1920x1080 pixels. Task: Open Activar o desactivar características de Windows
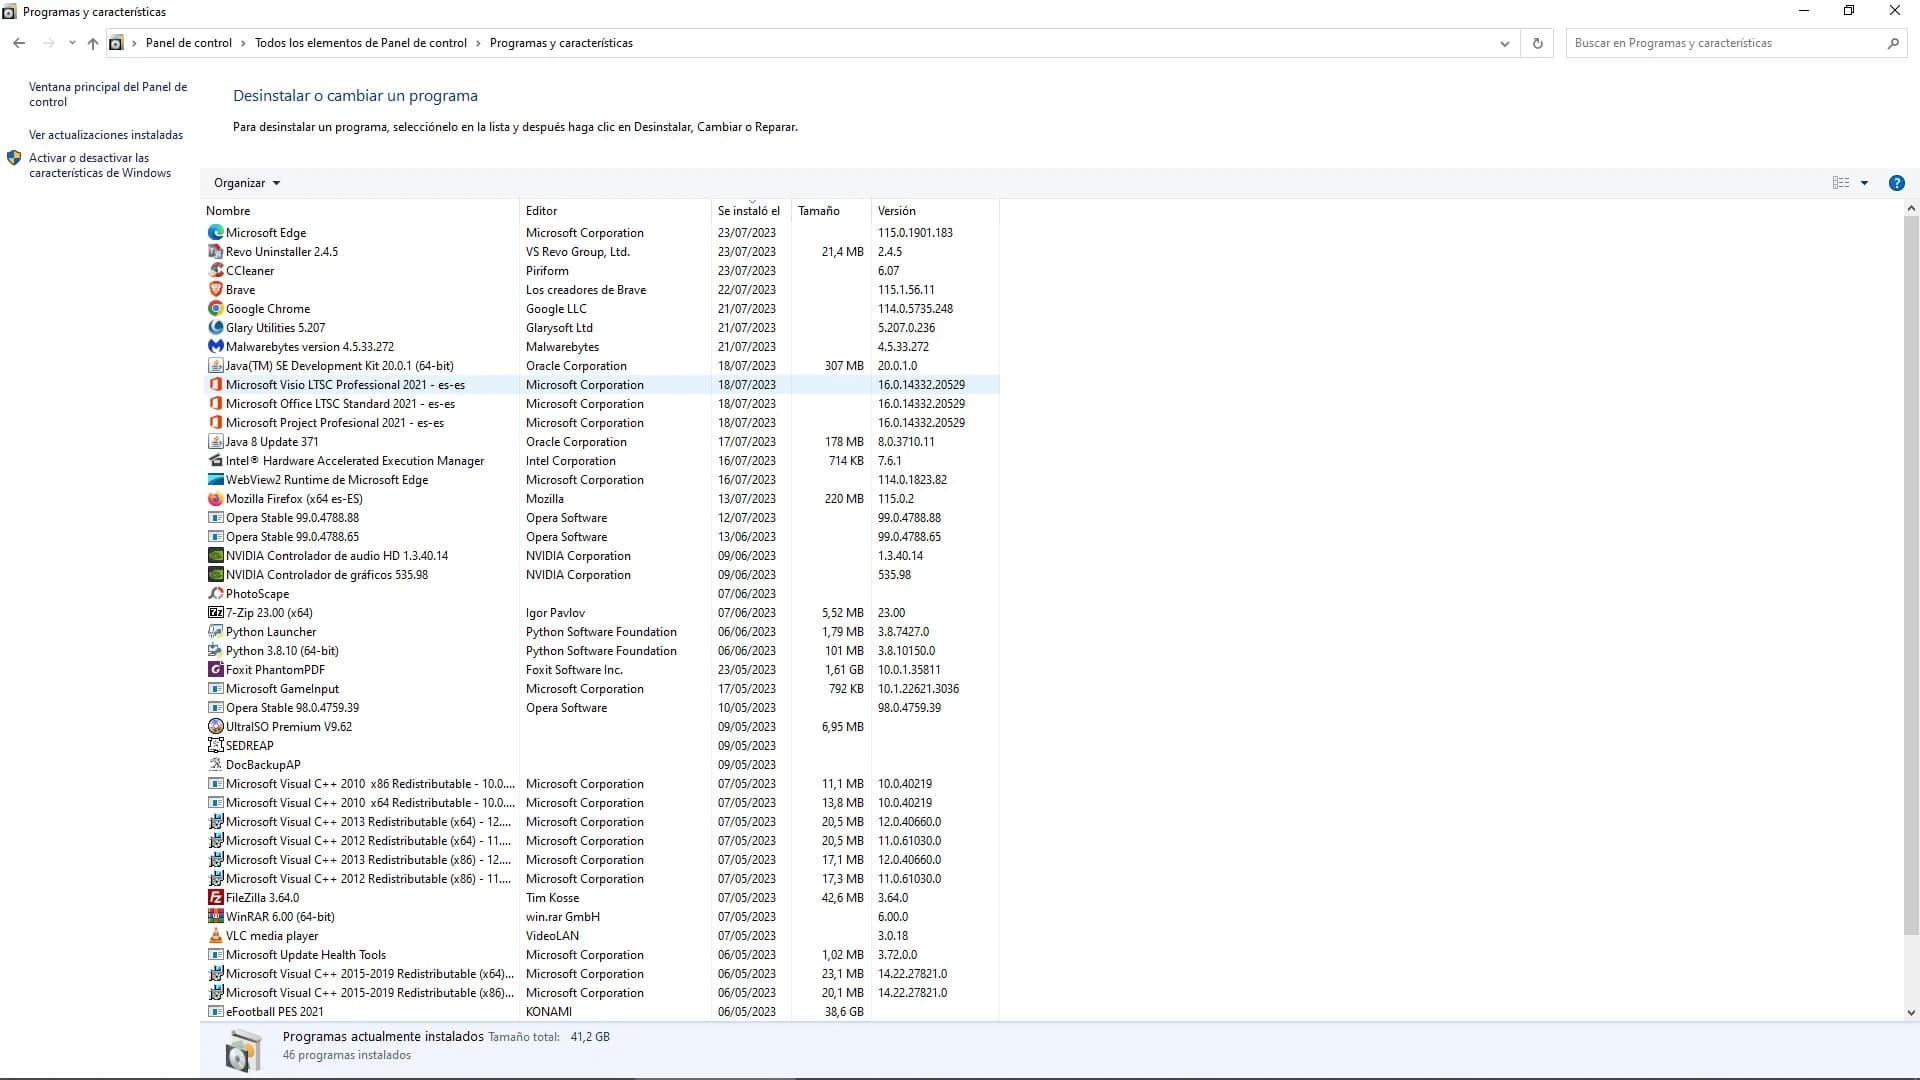(100, 165)
